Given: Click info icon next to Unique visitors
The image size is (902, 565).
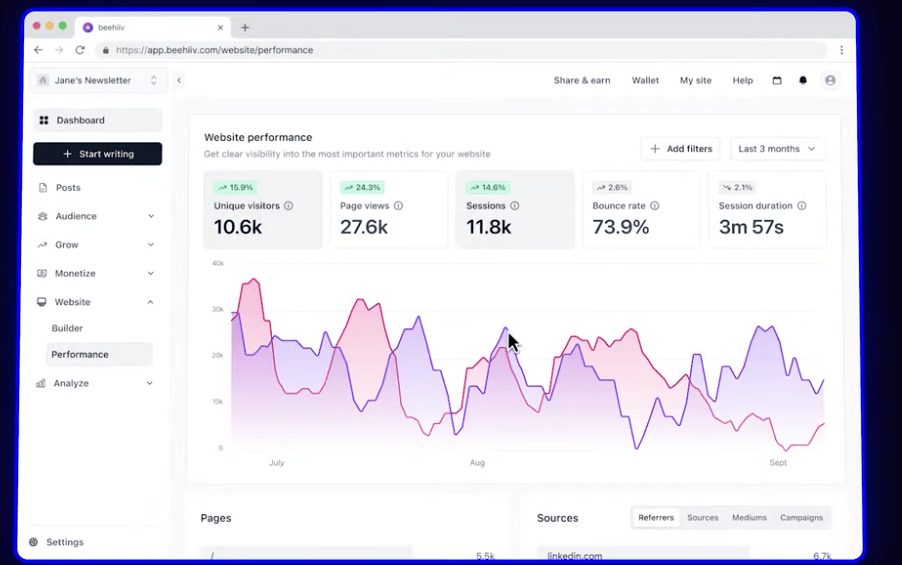Looking at the screenshot, I should (x=289, y=205).
